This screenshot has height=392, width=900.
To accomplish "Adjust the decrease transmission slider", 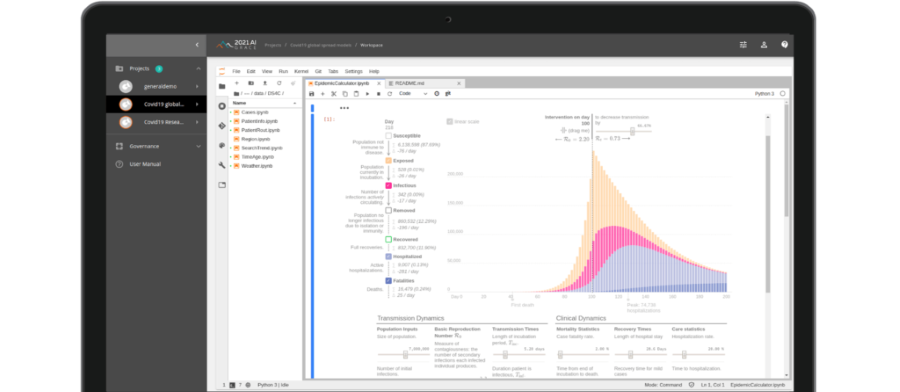I will tap(632, 131).
